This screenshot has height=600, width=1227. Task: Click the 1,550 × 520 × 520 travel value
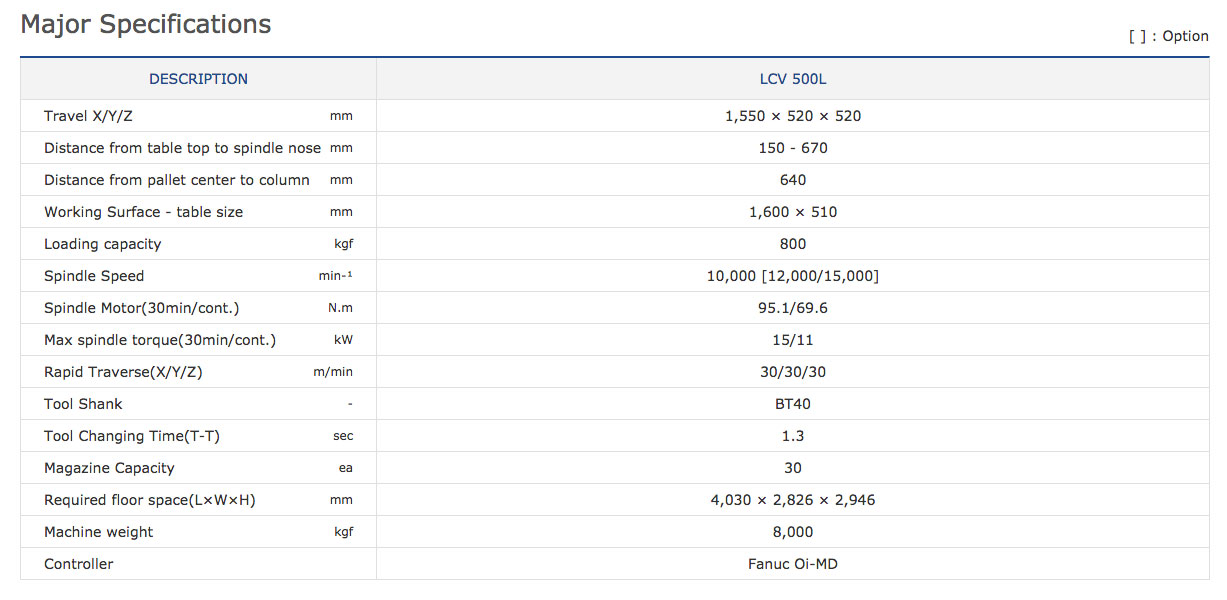(x=792, y=116)
